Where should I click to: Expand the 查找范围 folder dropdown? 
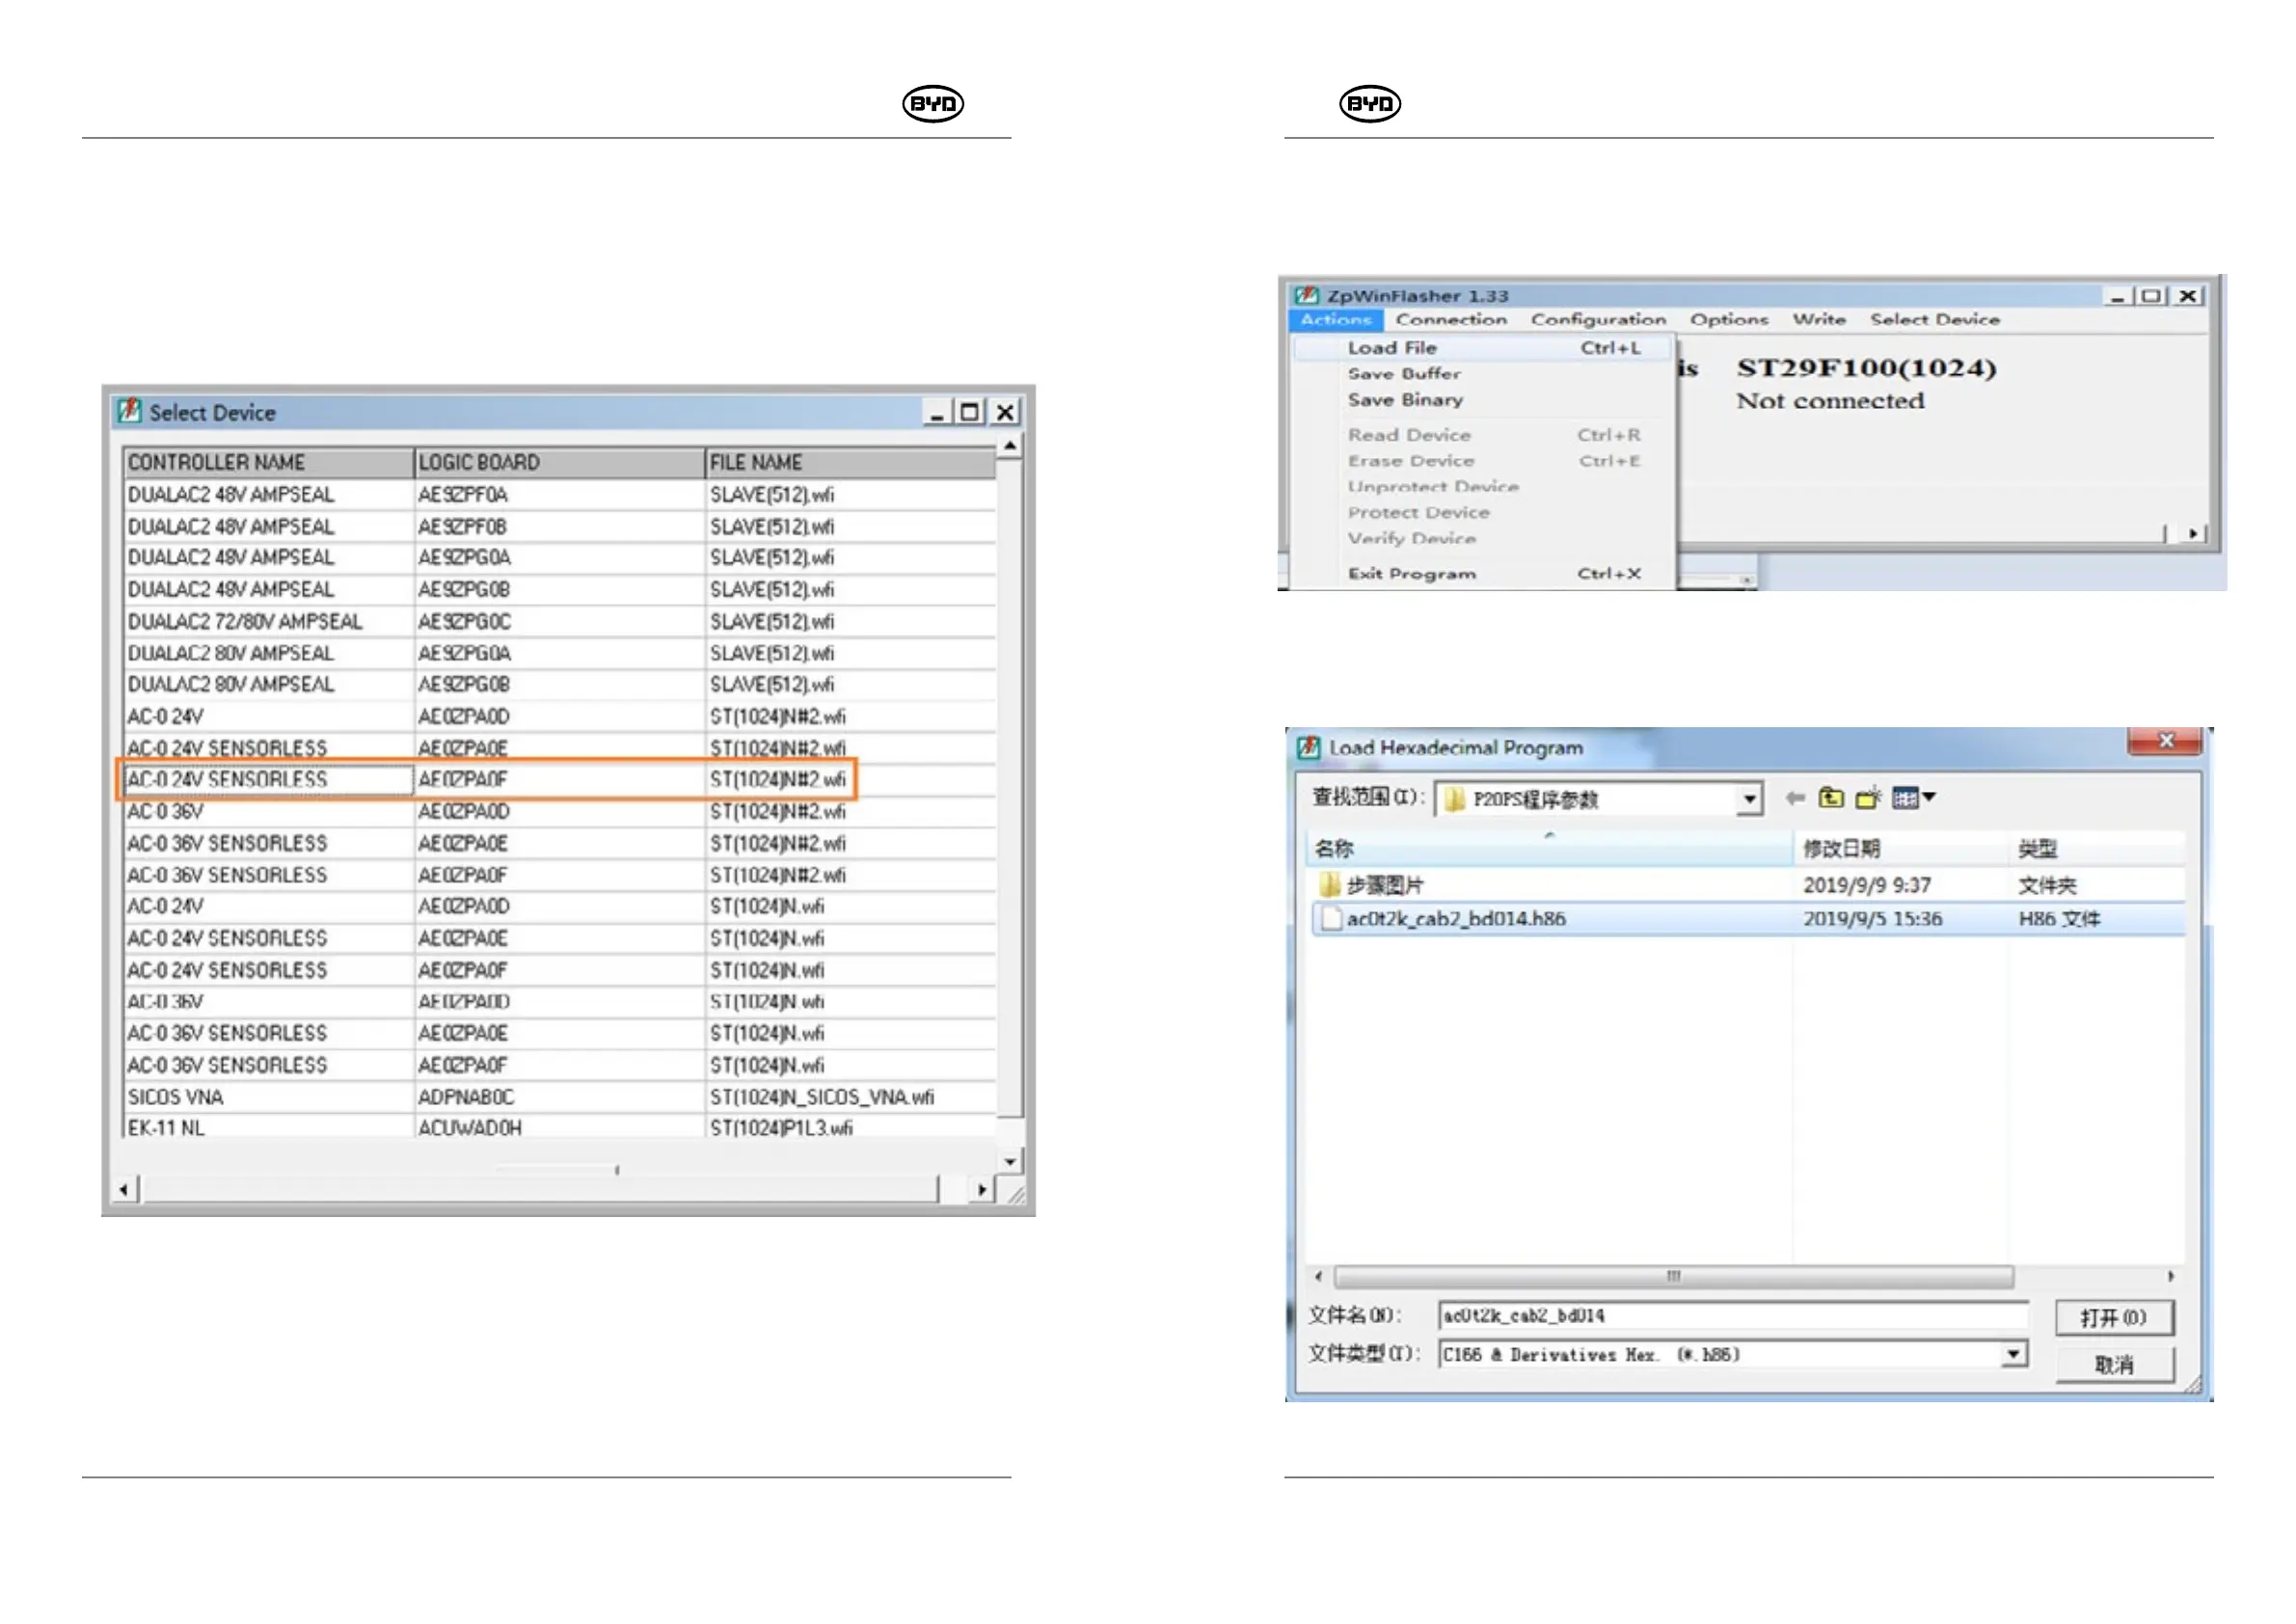[1748, 799]
